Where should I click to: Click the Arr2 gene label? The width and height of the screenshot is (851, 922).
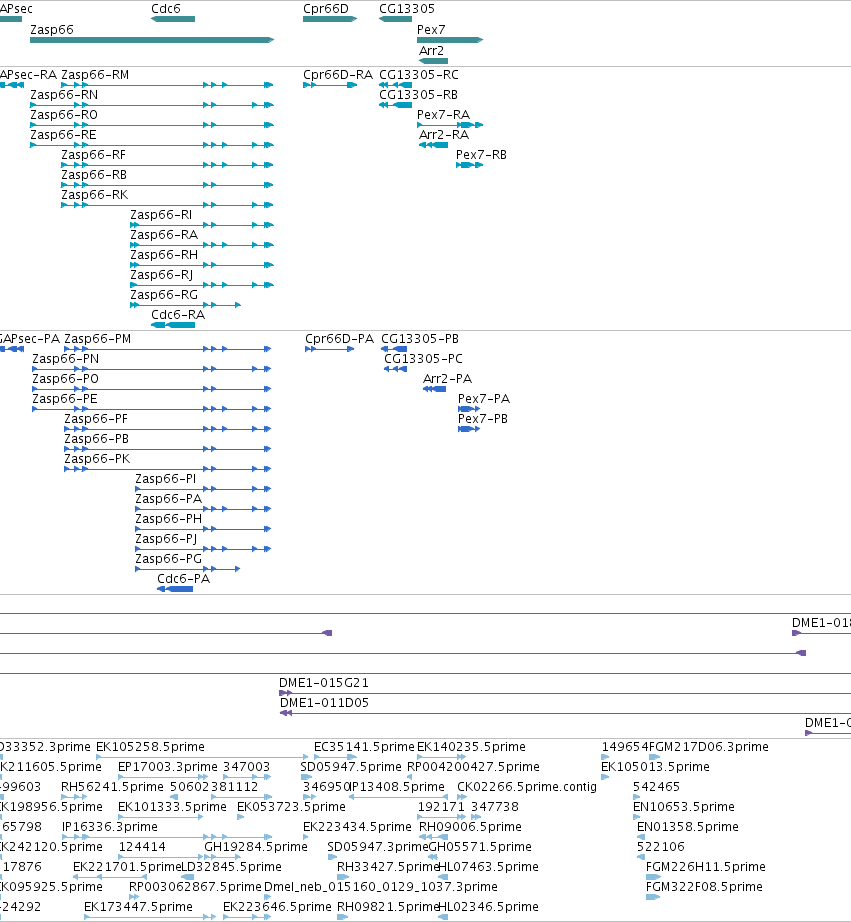431,51
